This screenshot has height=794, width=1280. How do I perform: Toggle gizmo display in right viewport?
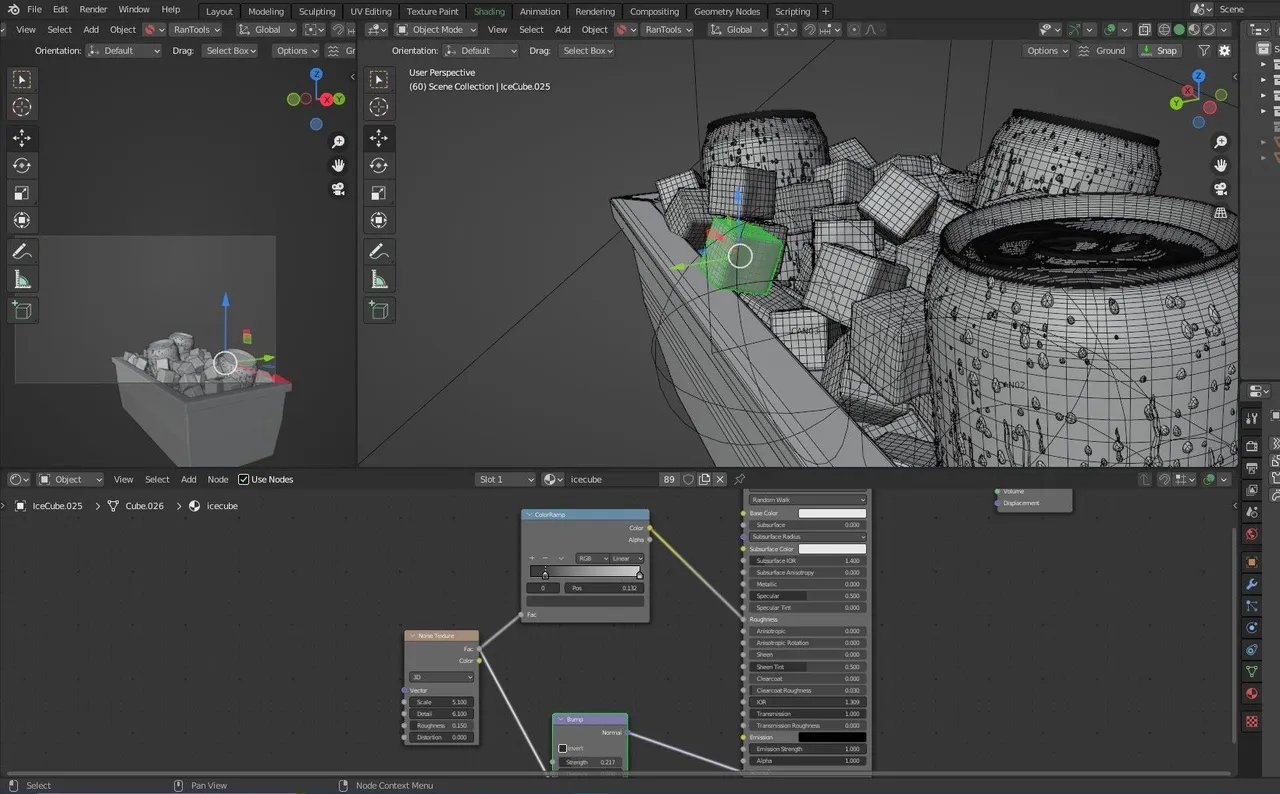pyautogui.click(x=1074, y=30)
